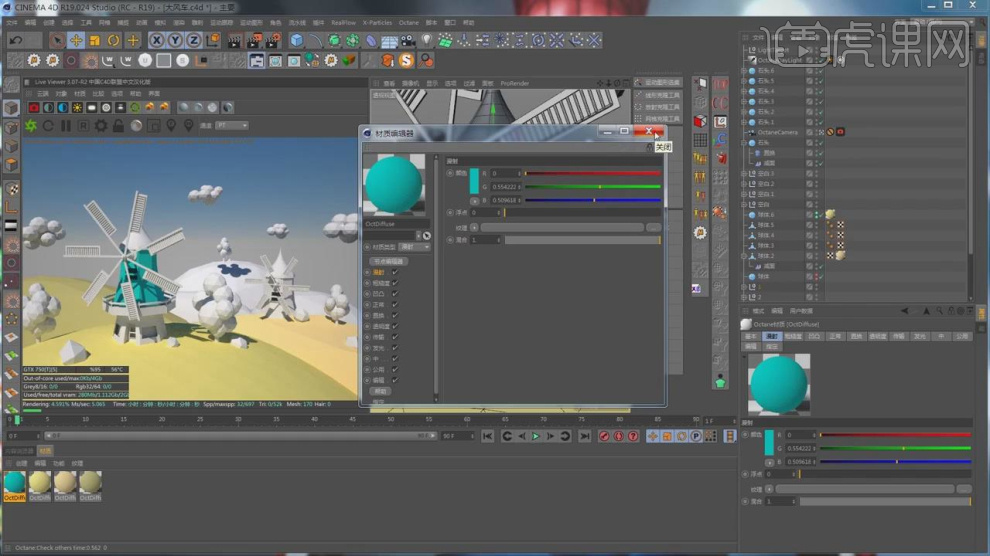990x556 pixels.
Task: Click the node editor button in material editor
Action: [388, 261]
